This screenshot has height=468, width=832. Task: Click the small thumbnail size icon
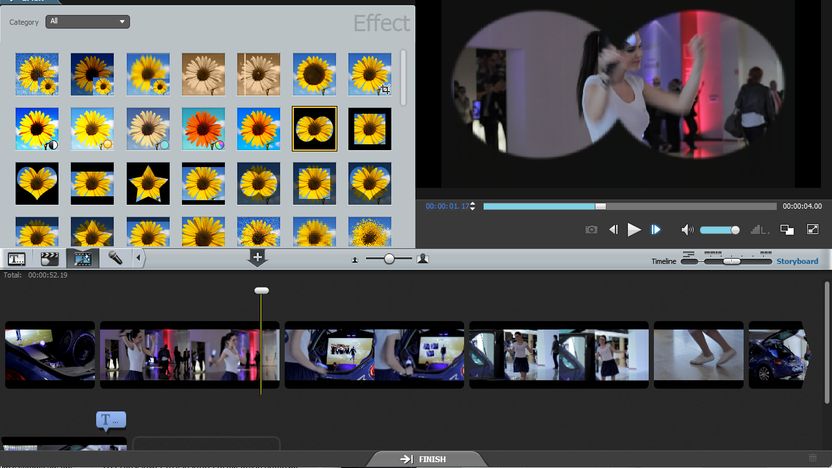click(354, 259)
